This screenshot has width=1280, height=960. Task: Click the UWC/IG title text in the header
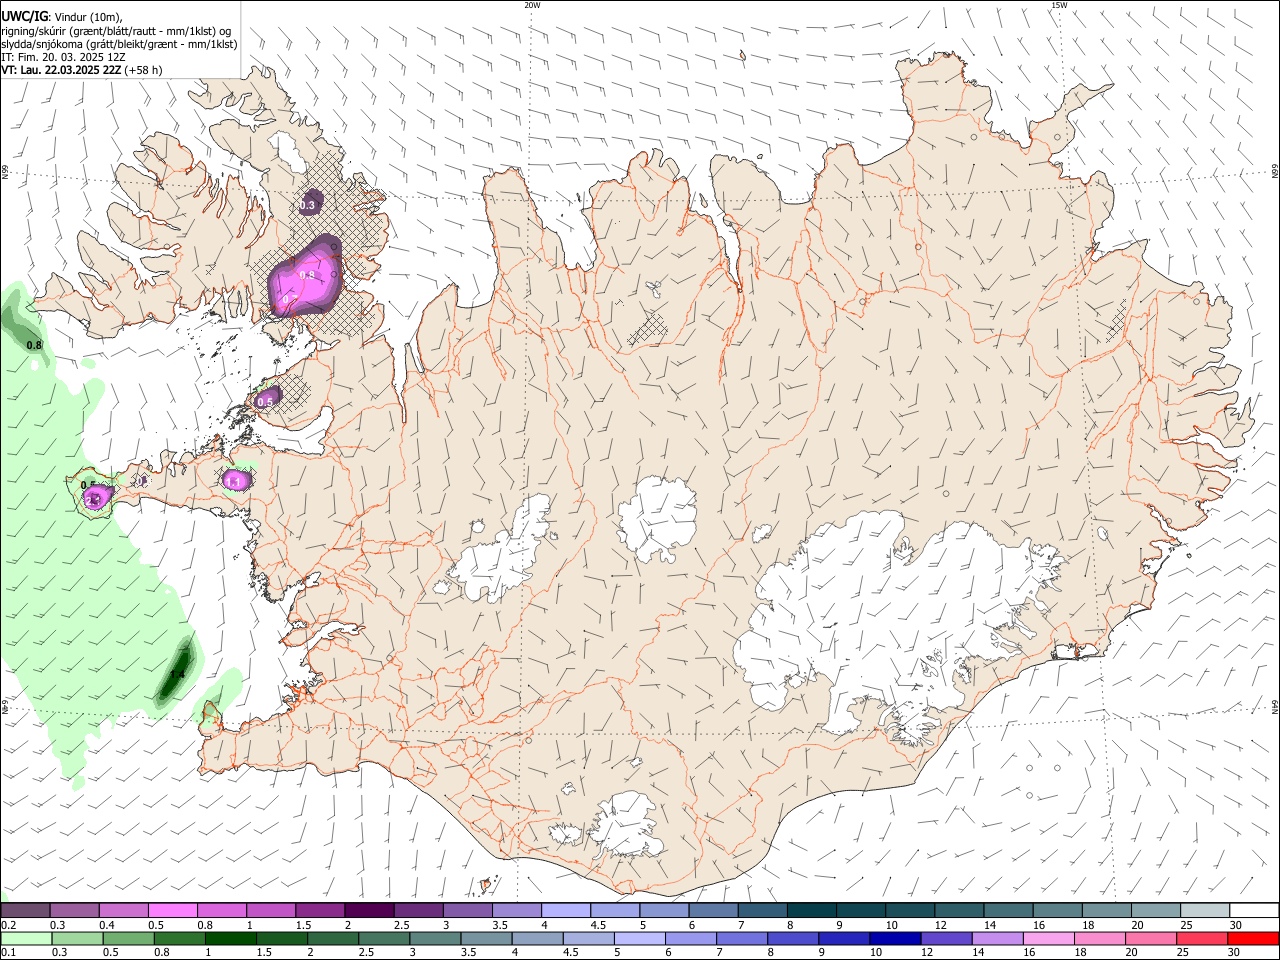click(25, 16)
